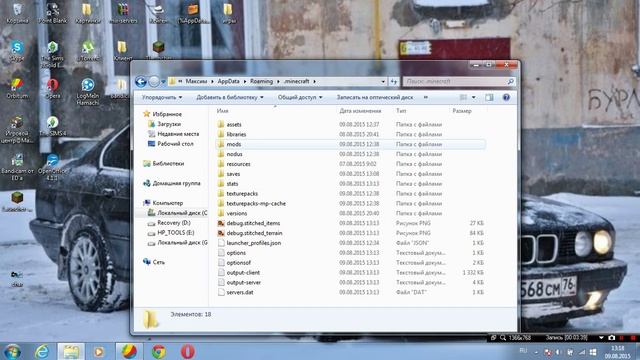Select Roaming in address breadcrumb
640x360 pixels.
261,82
